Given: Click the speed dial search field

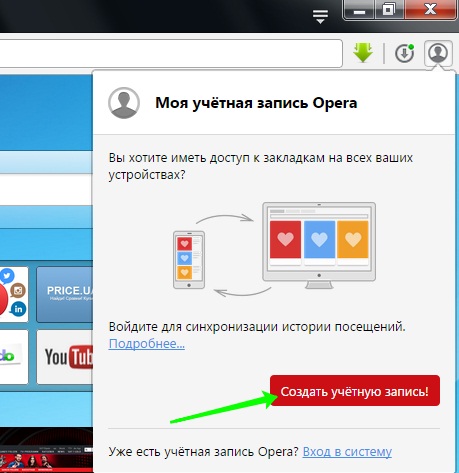Looking at the screenshot, I should 46,189.
